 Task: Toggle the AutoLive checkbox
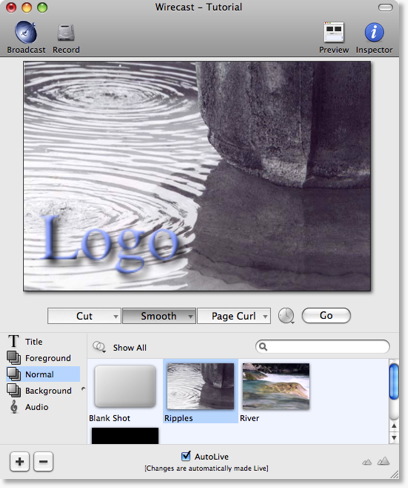[186, 456]
